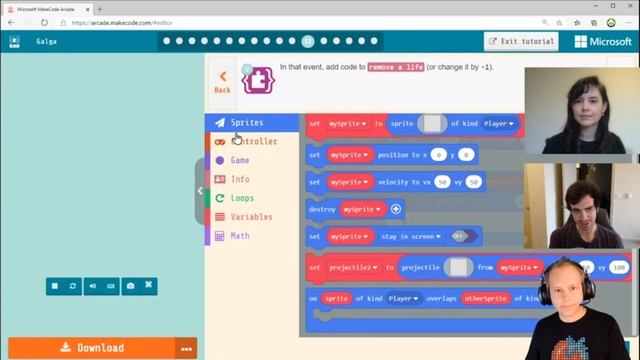The height and width of the screenshot is (360, 640).
Task: Click the browser address bar
Action: (302, 23)
